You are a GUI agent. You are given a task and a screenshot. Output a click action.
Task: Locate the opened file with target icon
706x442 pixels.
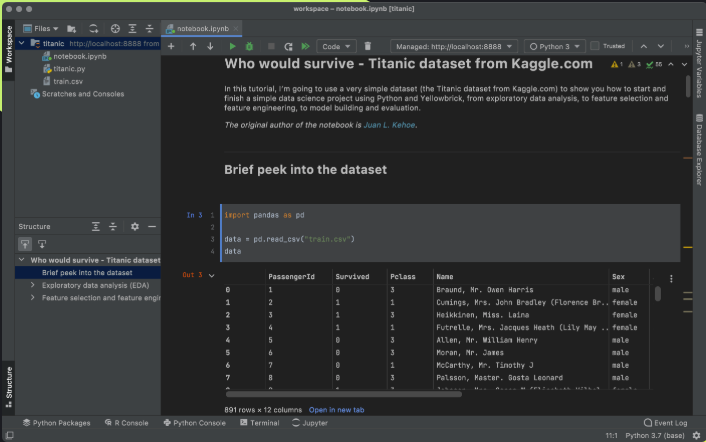(115, 29)
